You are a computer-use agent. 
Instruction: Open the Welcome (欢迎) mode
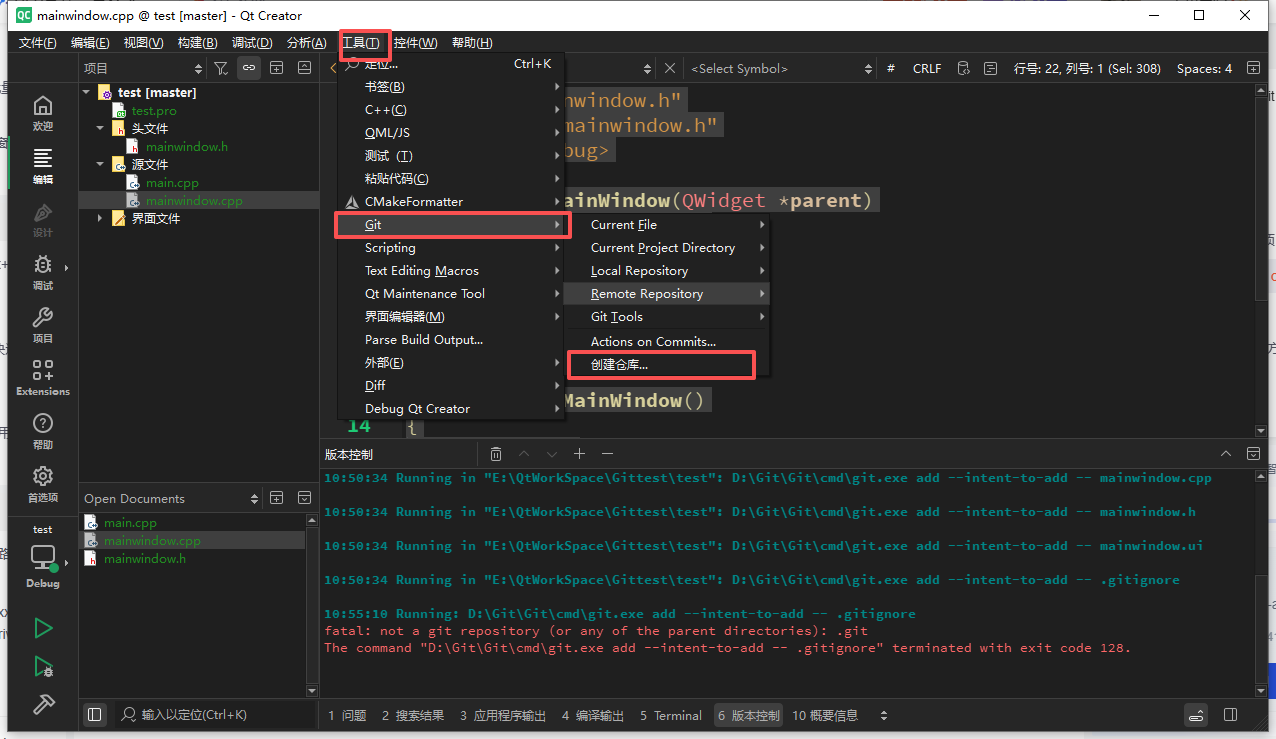(x=42, y=113)
